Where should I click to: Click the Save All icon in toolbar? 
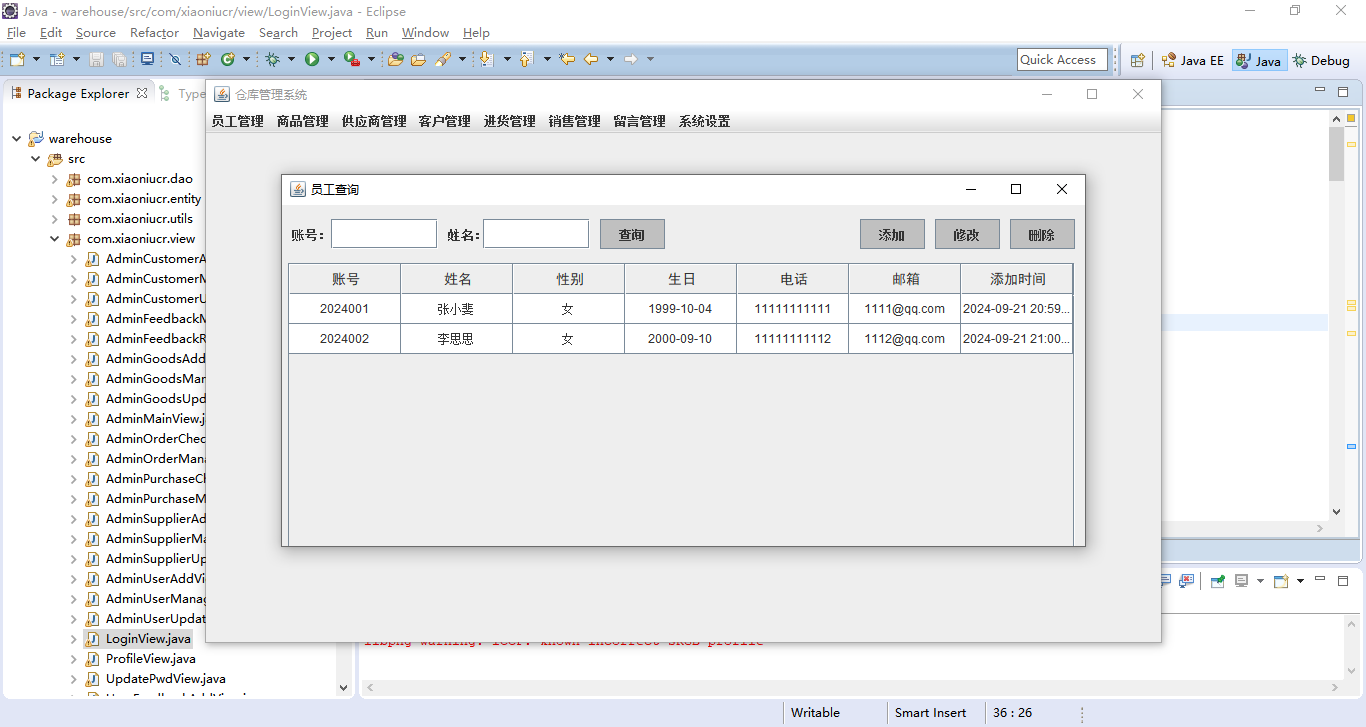(119, 60)
